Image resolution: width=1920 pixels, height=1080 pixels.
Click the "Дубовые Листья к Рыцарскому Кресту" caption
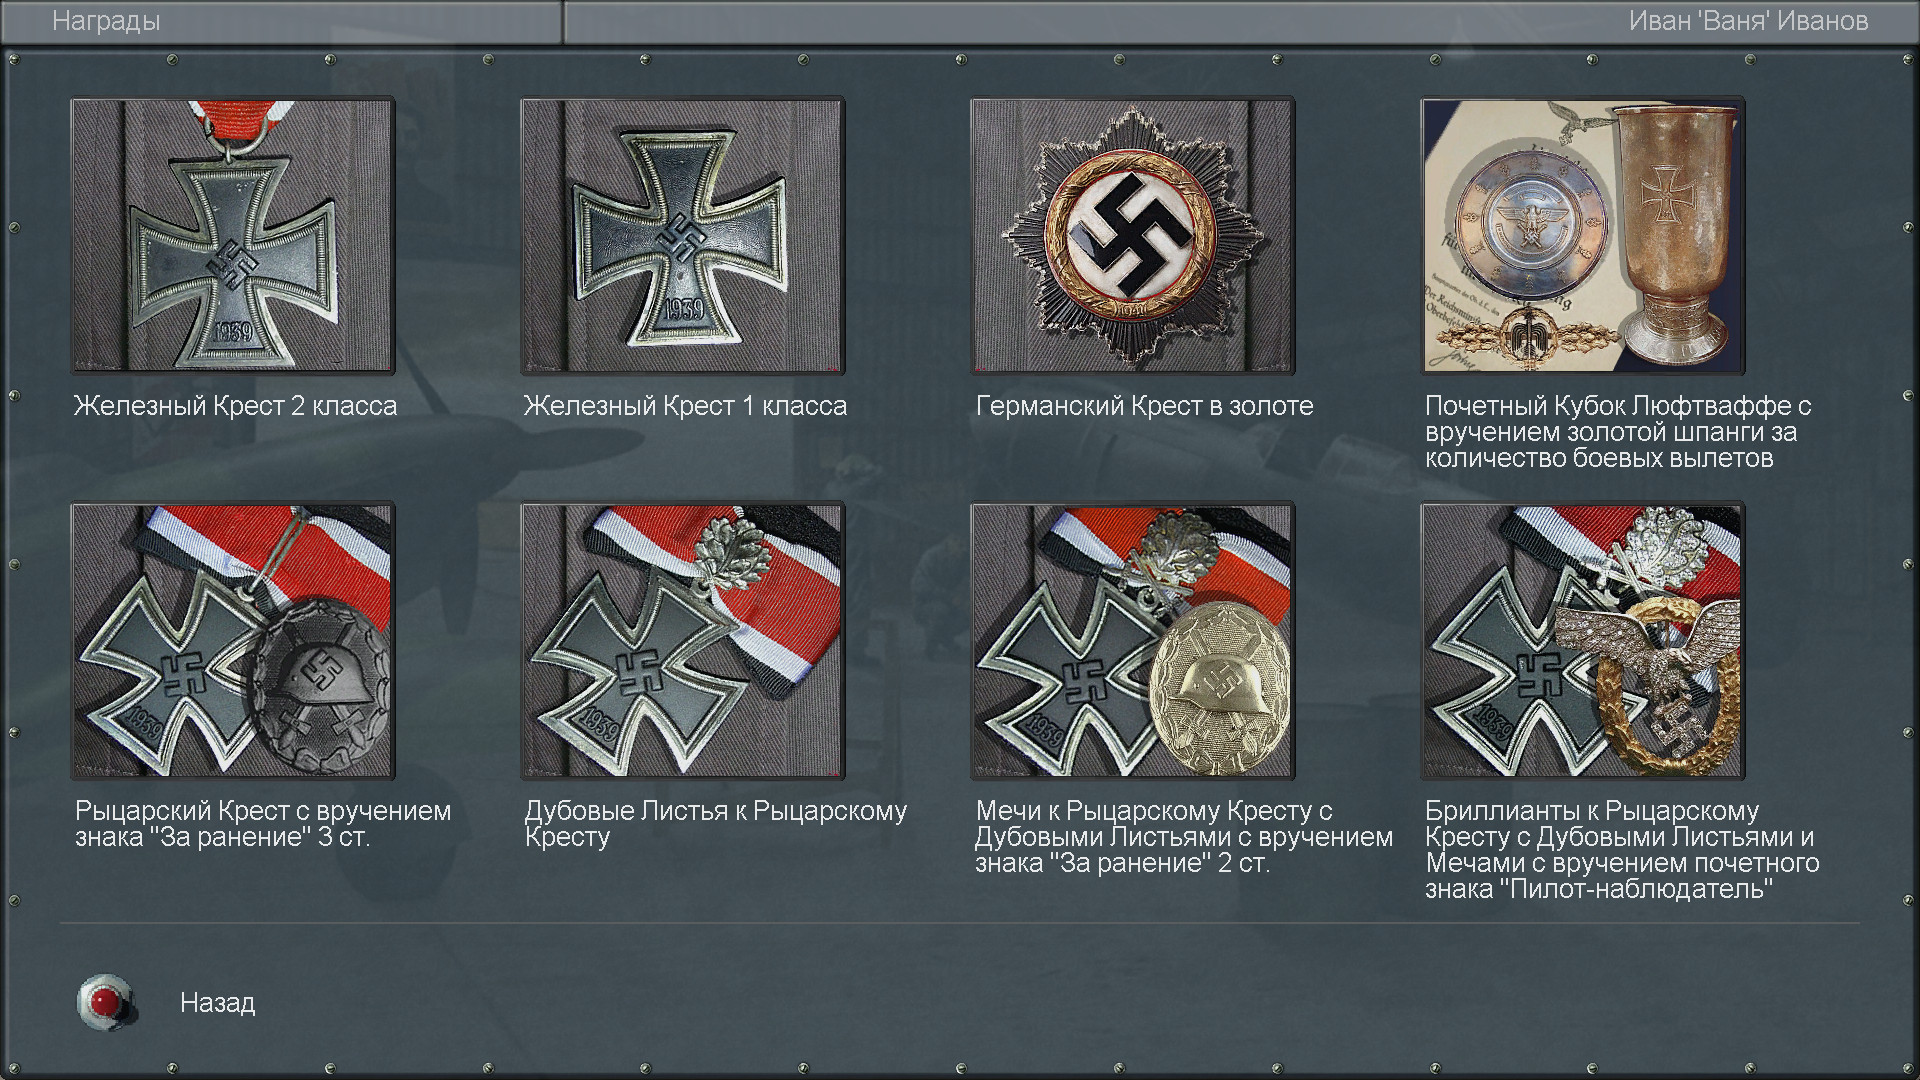click(716, 824)
